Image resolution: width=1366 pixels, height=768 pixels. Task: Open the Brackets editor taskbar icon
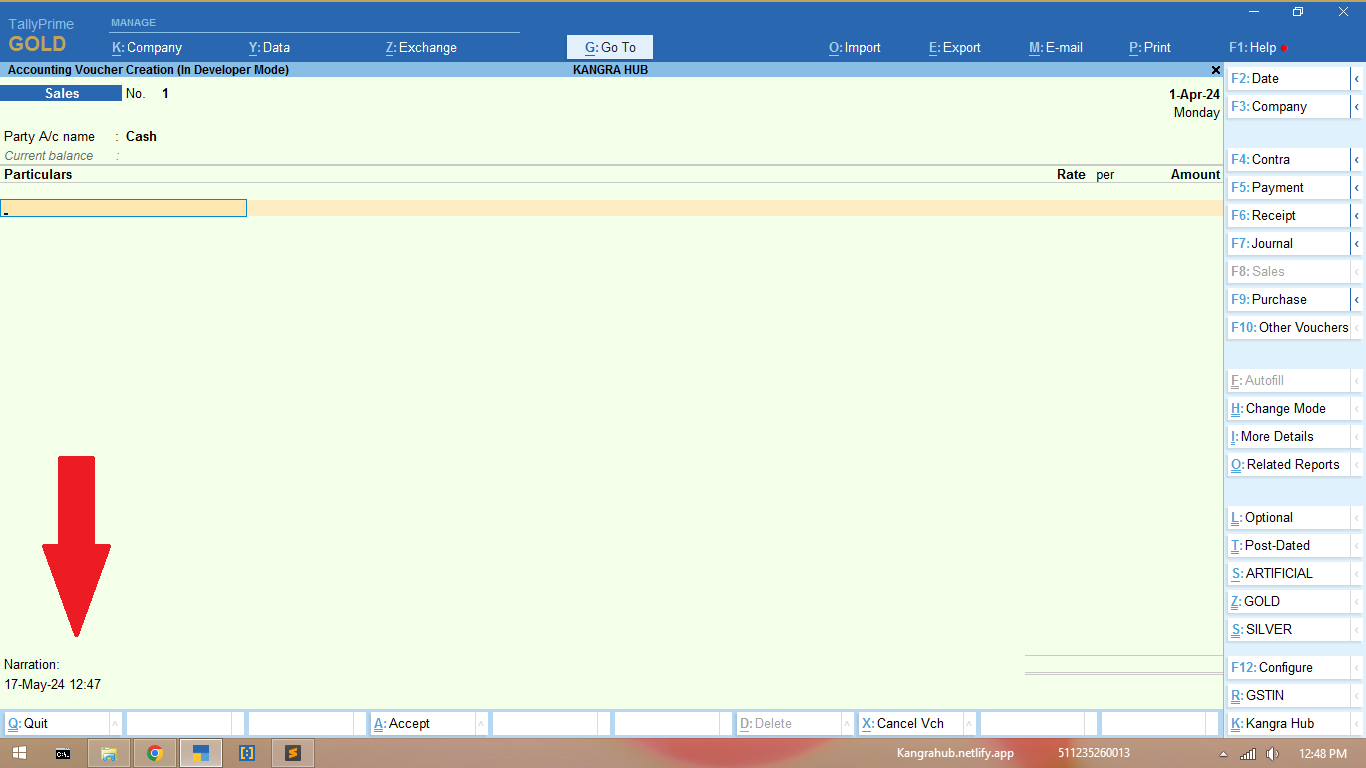247,753
